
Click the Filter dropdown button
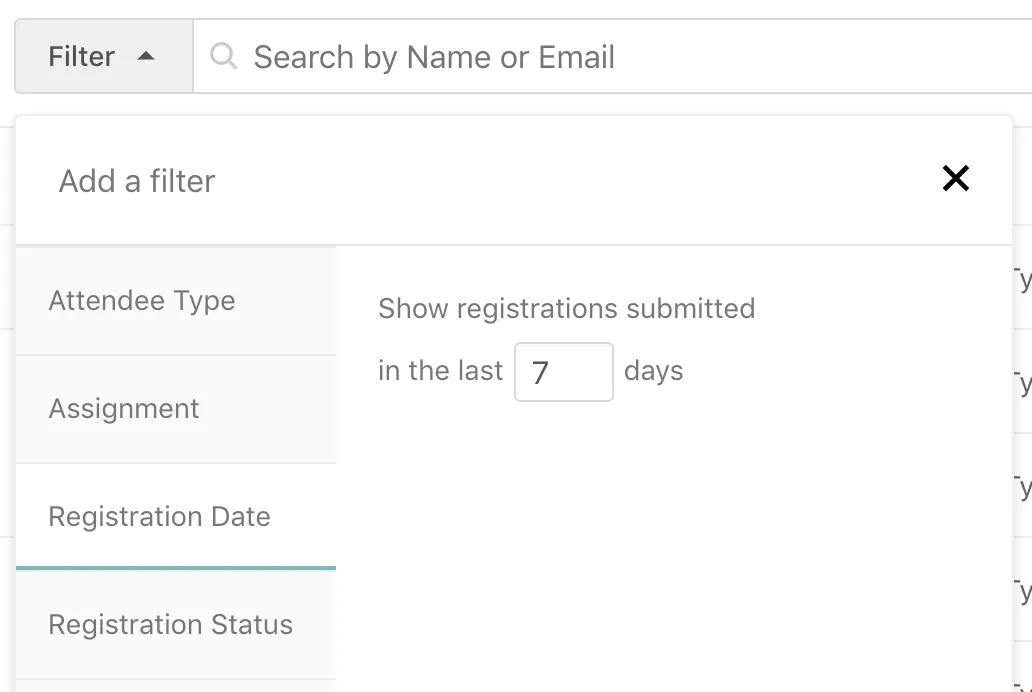point(103,57)
